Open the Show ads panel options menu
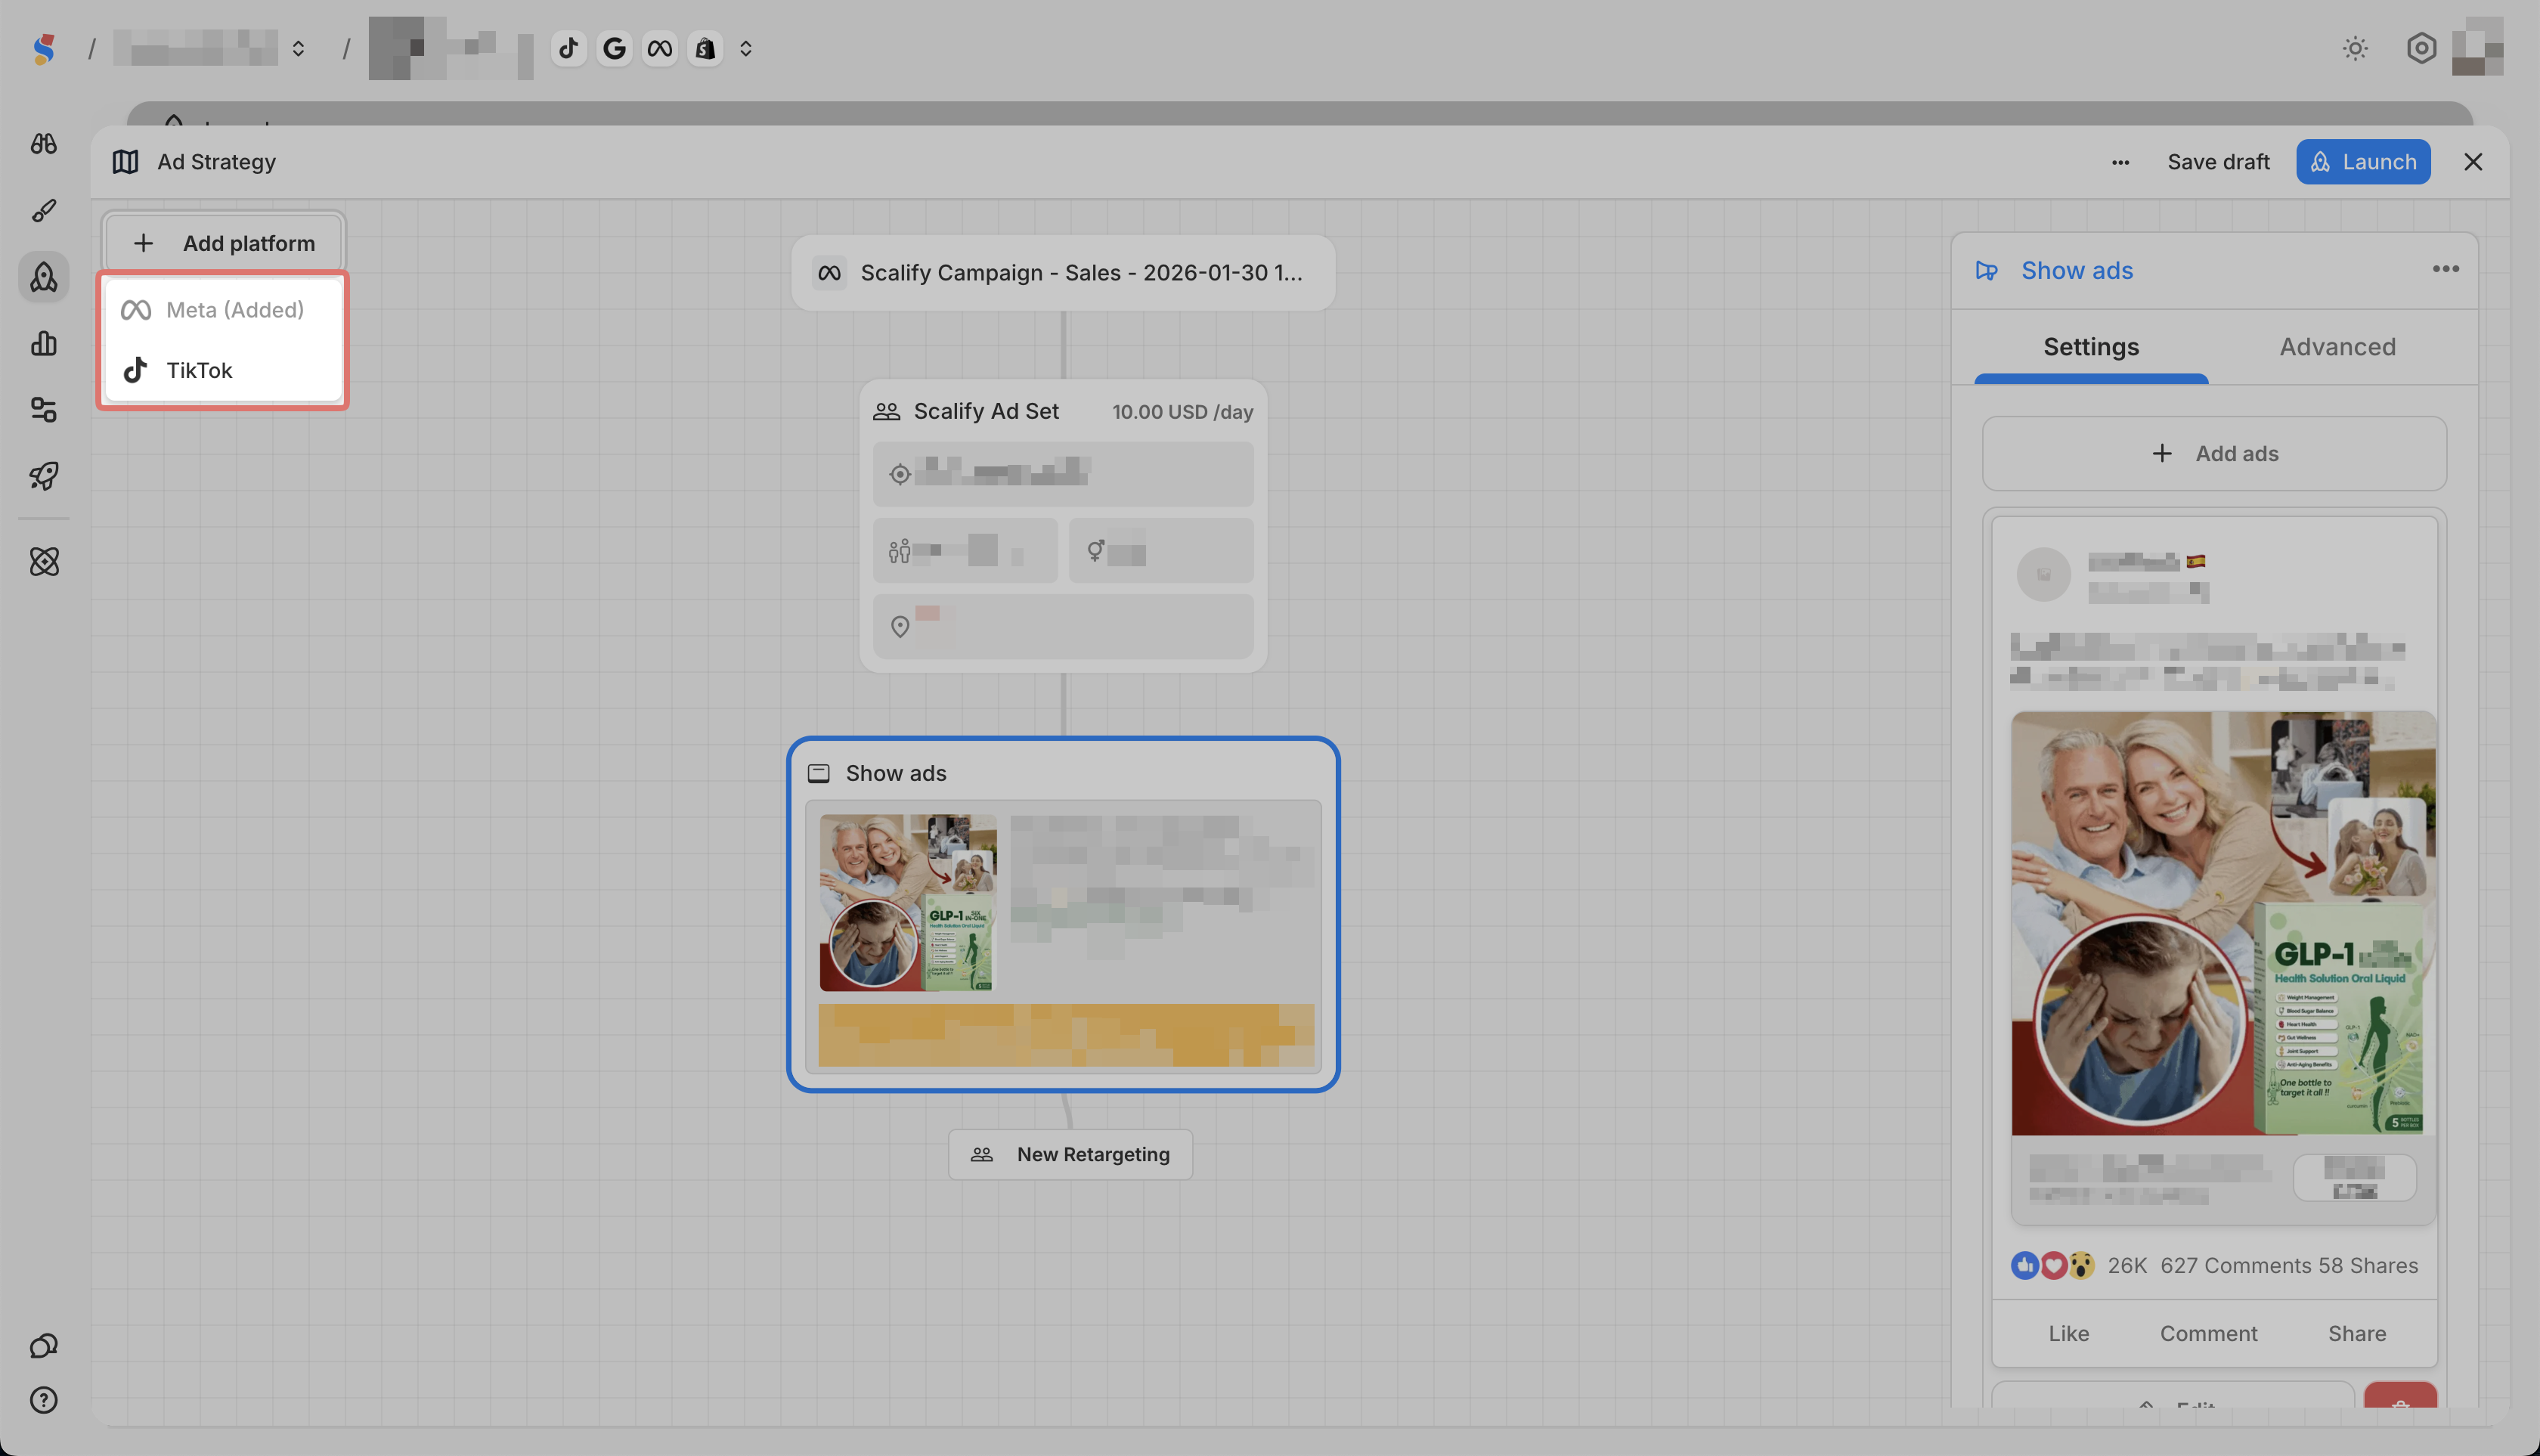Image resolution: width=2540 pixels, height=1456 pixels. tap(2445, 269)
